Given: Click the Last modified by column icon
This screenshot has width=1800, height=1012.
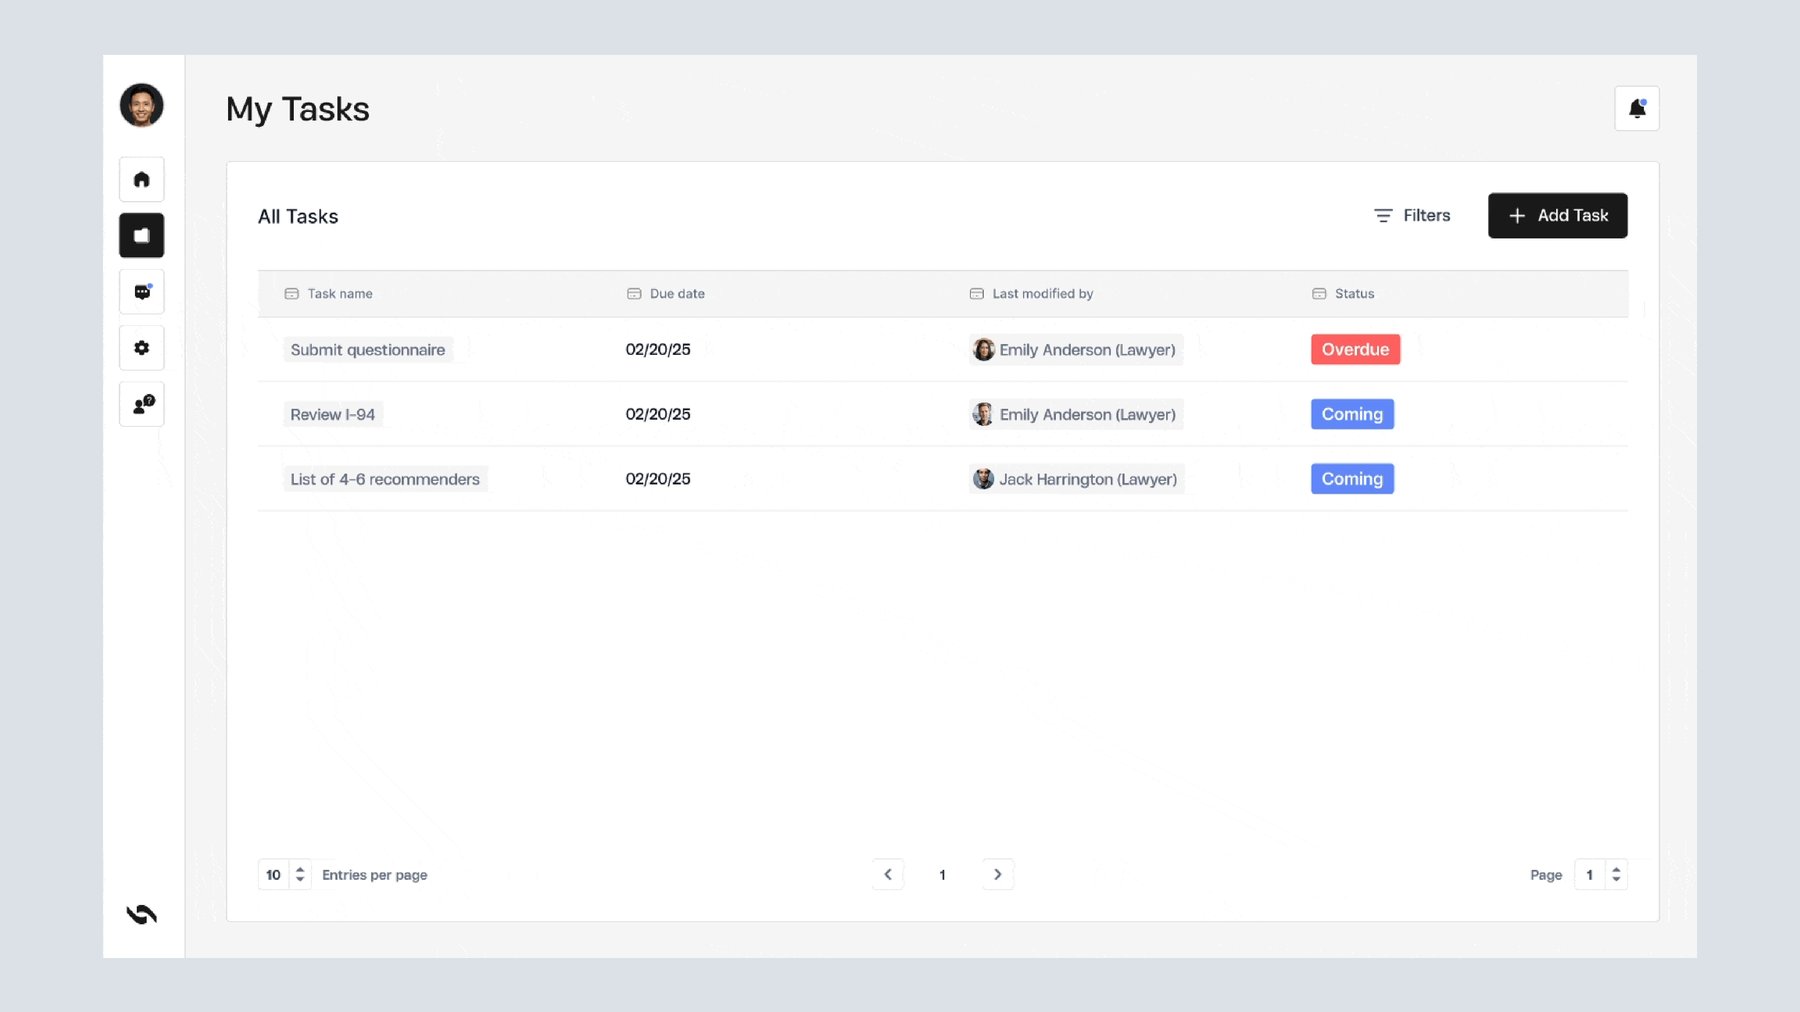Looking at the screenshot, I should (x=976, y=294).
